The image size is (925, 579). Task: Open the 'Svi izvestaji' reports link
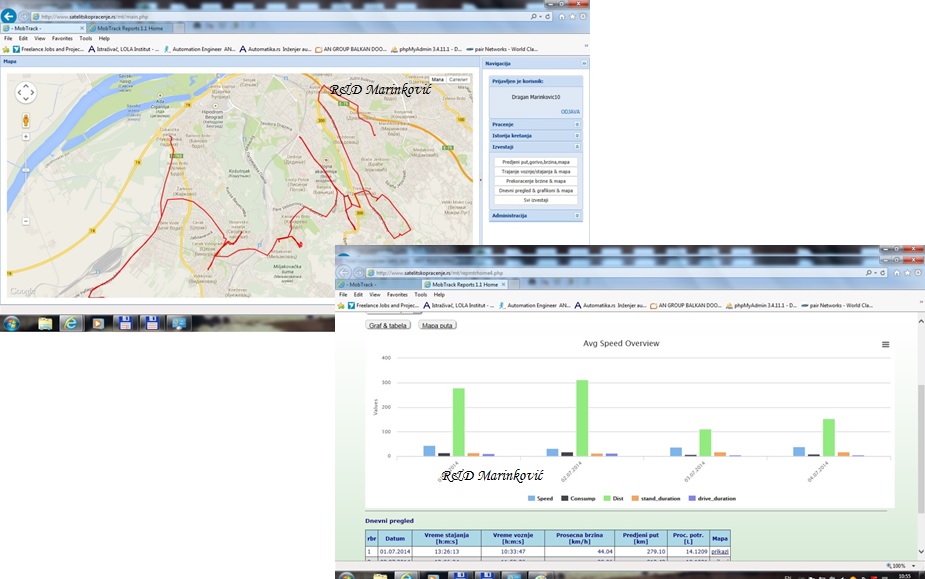(x=536, y=200)
